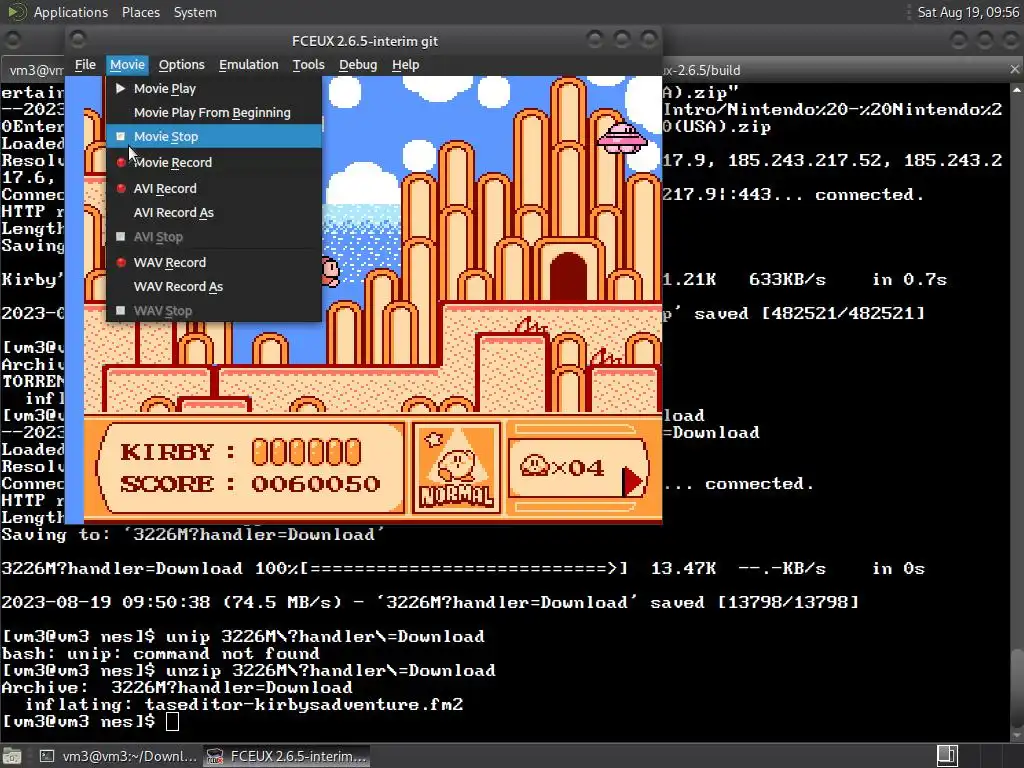Click the stop square icon beside Movie Stop

pos(121,136)
